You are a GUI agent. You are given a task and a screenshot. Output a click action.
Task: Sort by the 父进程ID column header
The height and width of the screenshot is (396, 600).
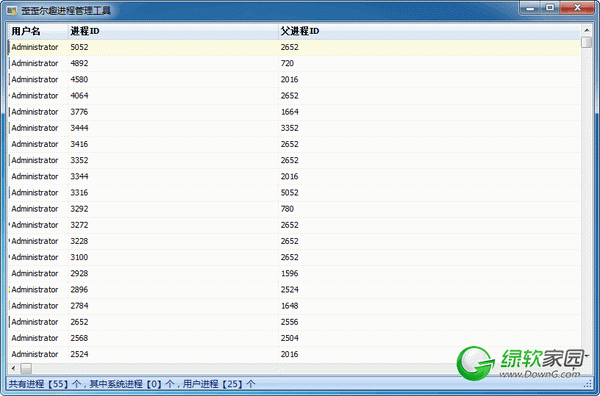(429, 31)
